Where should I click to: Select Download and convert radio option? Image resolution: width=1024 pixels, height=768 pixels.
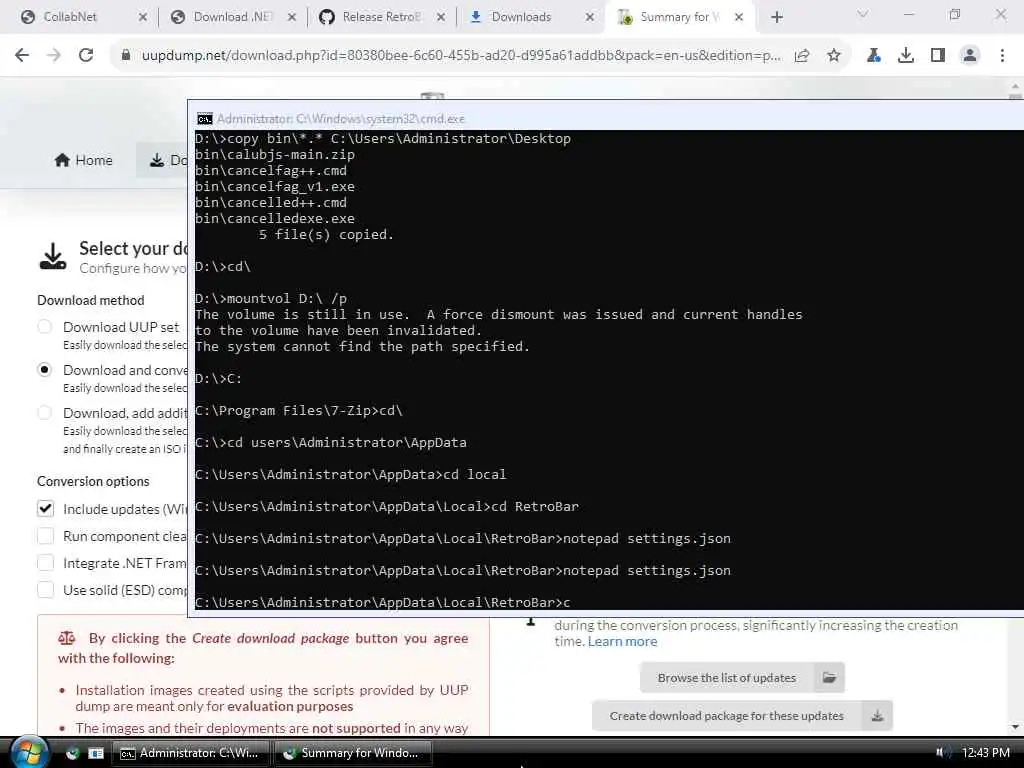tap(44, 370)
